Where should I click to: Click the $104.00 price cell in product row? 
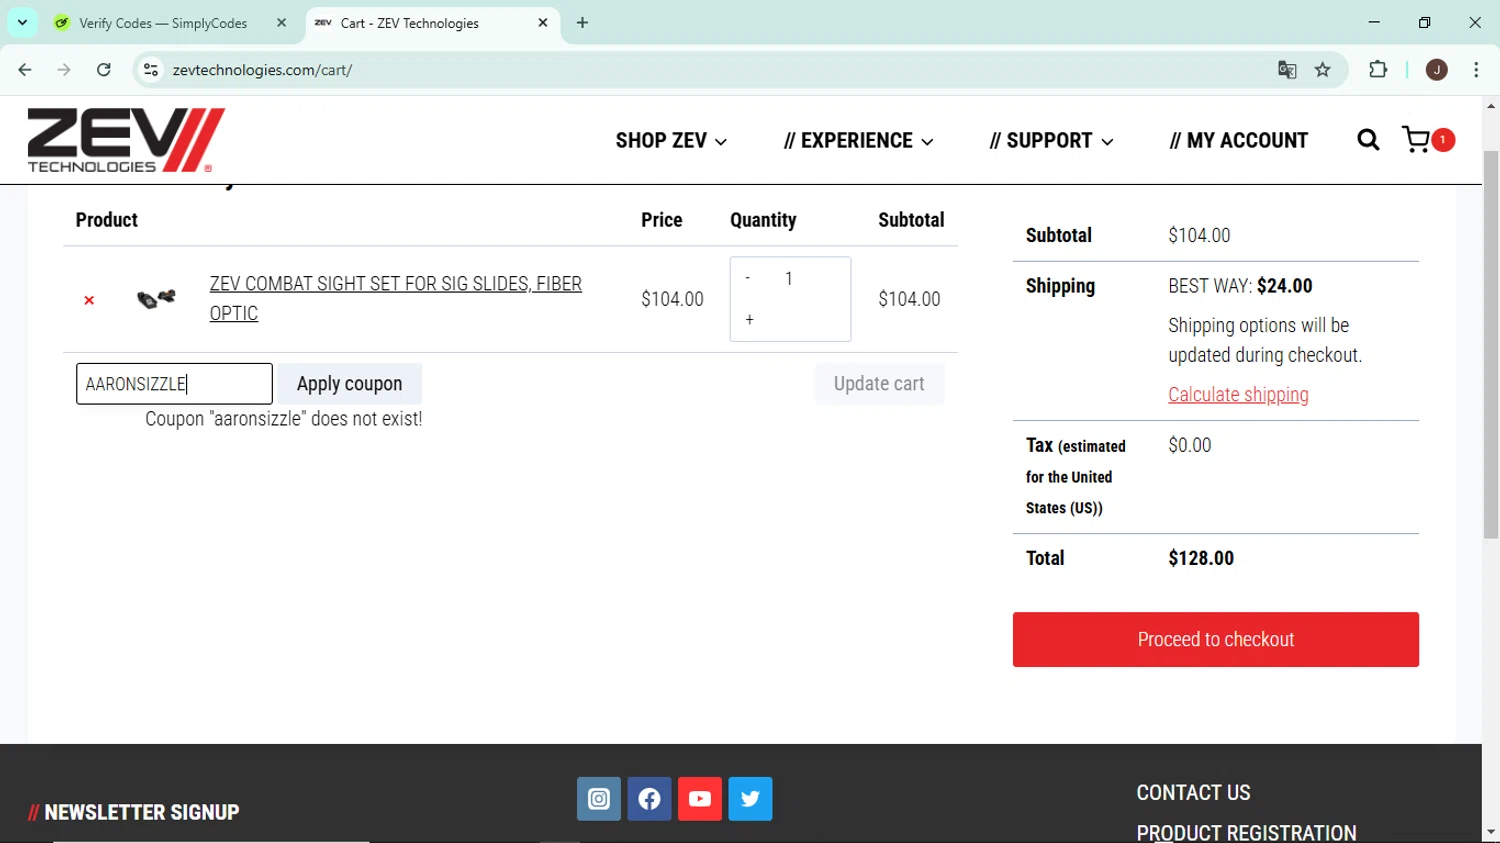click(x=672, y=299)
